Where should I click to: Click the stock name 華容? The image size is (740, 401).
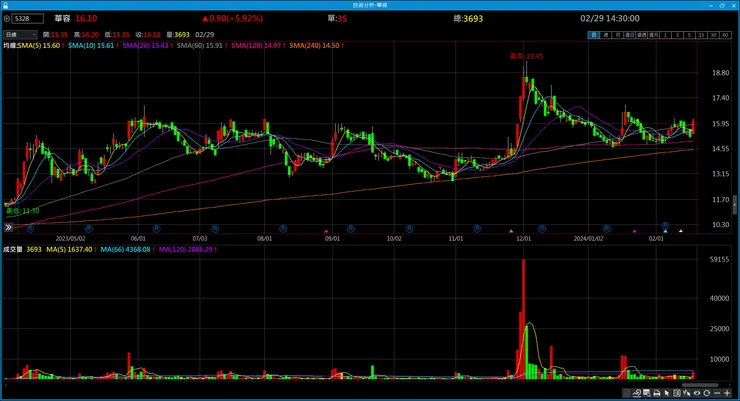tap(62, 18)
